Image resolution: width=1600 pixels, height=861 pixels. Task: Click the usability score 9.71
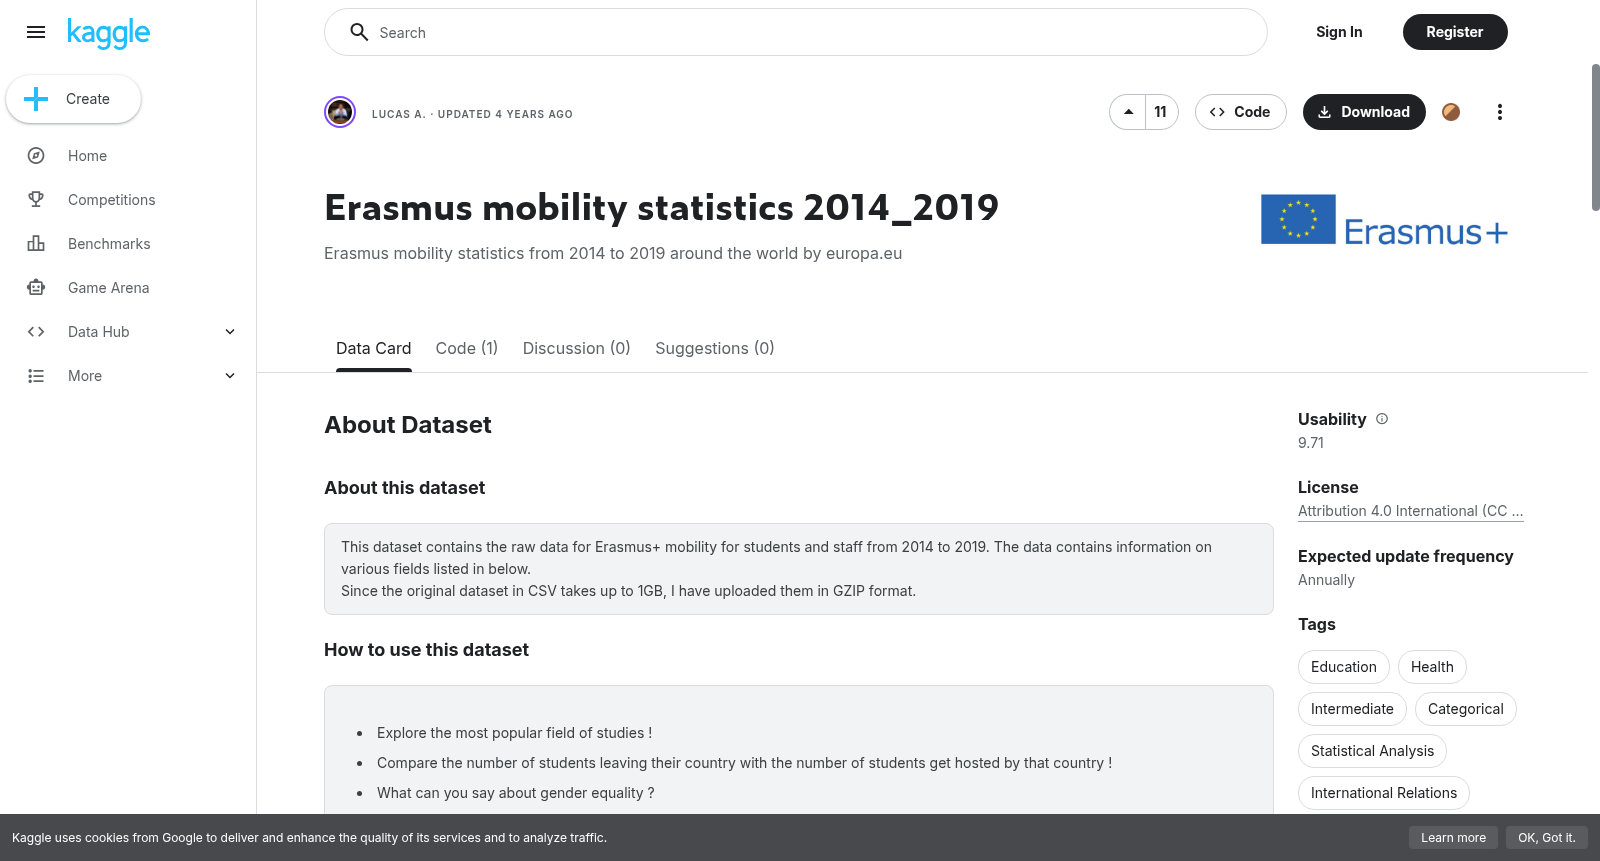[x=1311, y=443]
